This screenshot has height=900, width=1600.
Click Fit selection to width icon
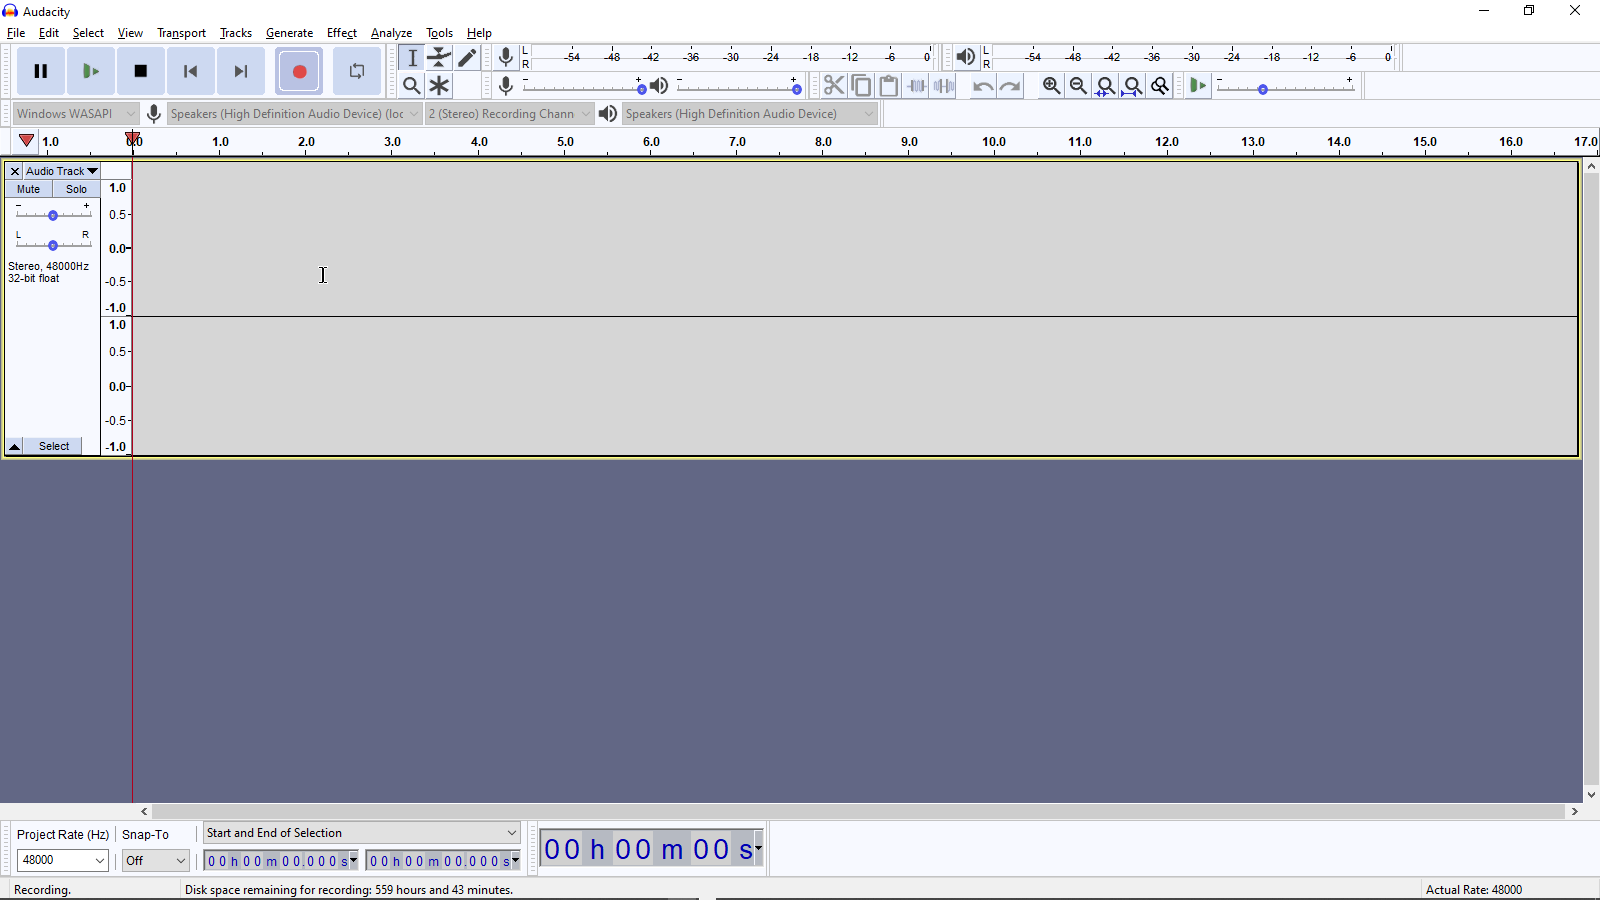point(1105,86)
